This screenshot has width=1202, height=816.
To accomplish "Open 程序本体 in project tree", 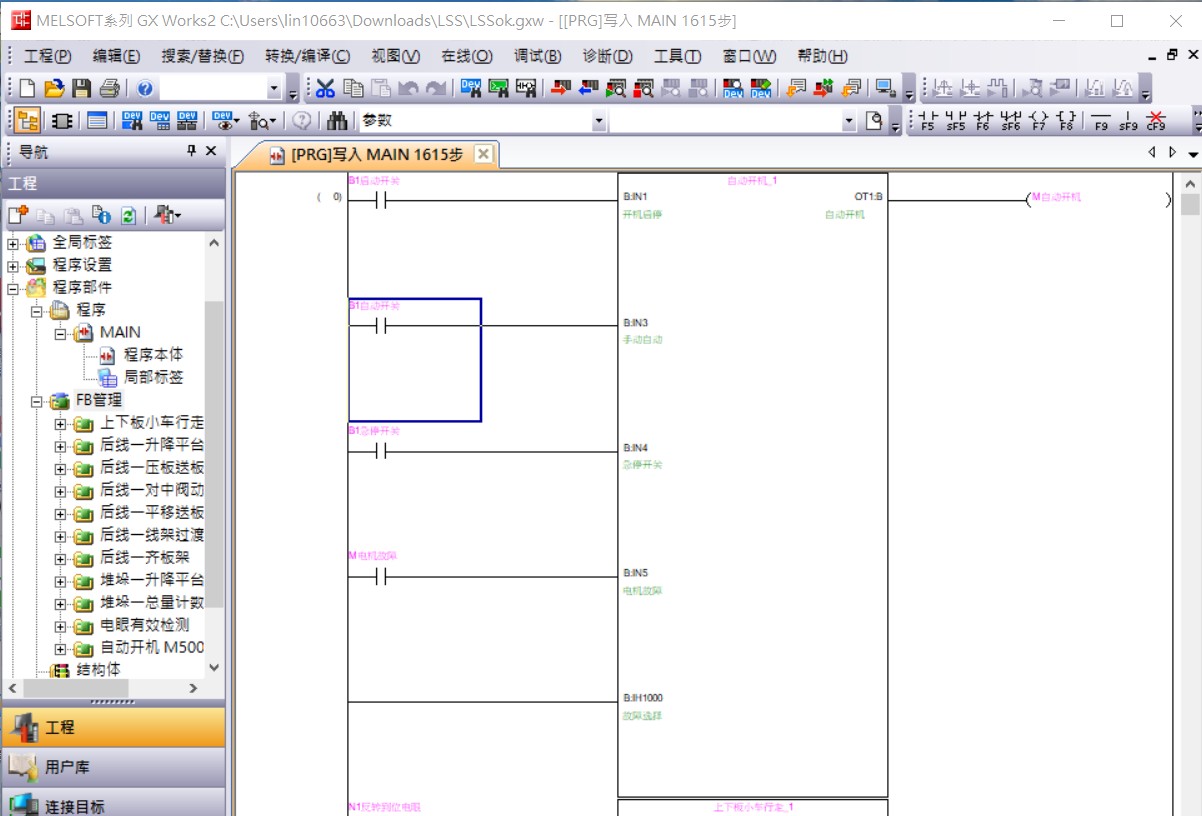I will [x=152, y=355].
